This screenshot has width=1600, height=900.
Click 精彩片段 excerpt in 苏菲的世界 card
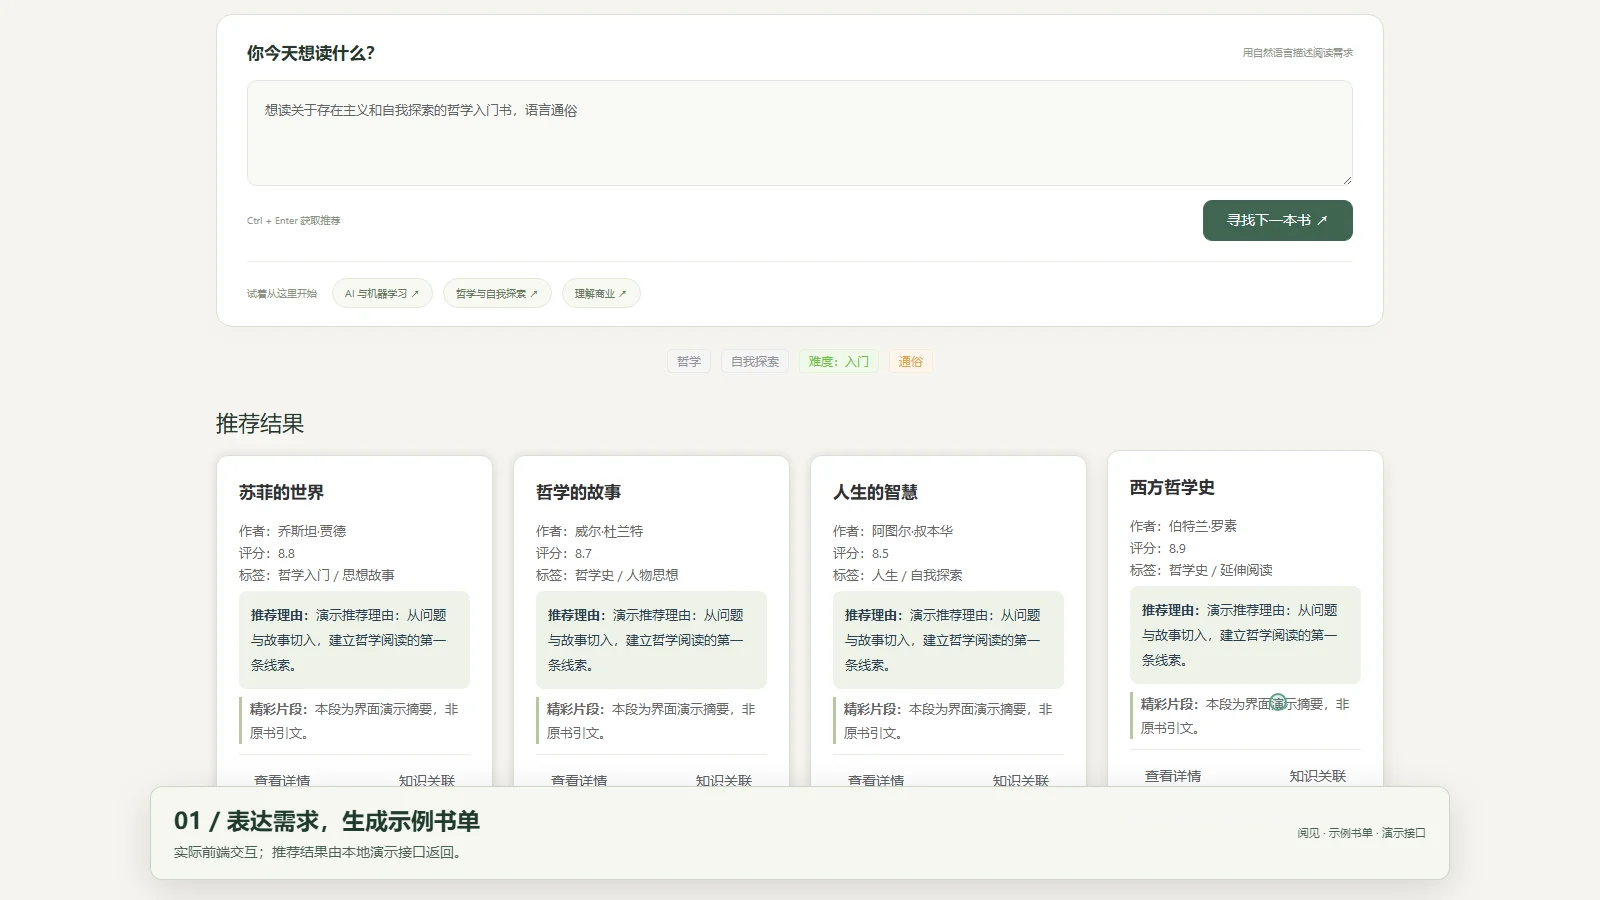(x=354, y=721)
